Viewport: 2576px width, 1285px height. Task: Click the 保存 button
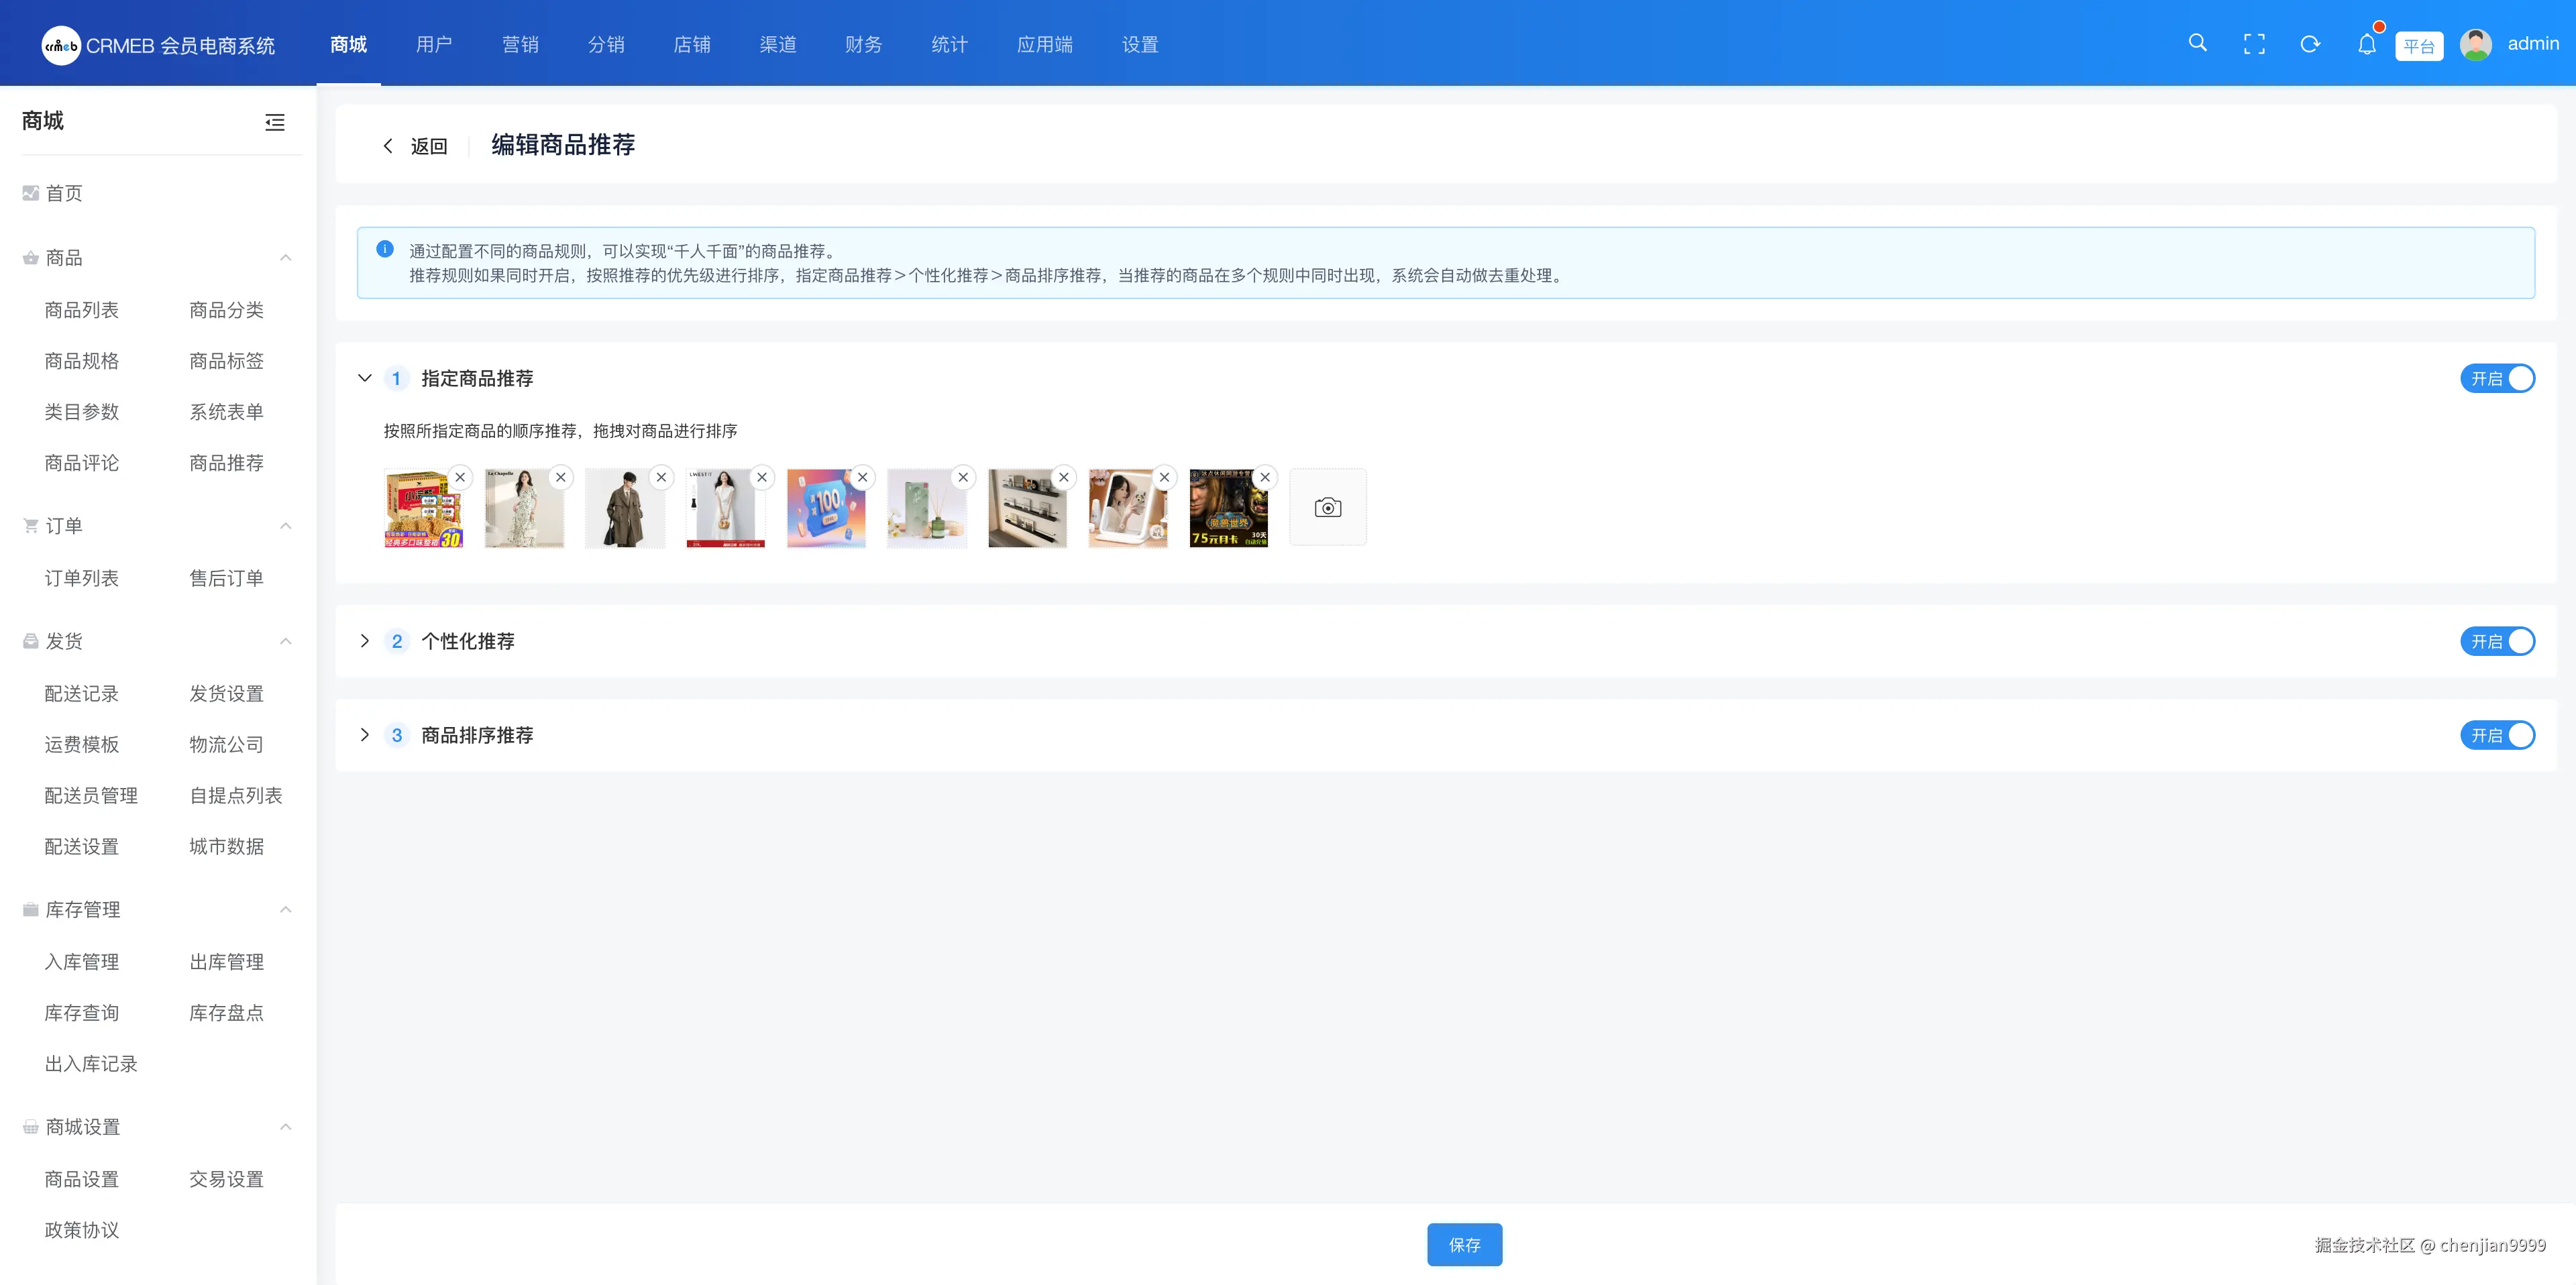click(x=1464, y=1244)
